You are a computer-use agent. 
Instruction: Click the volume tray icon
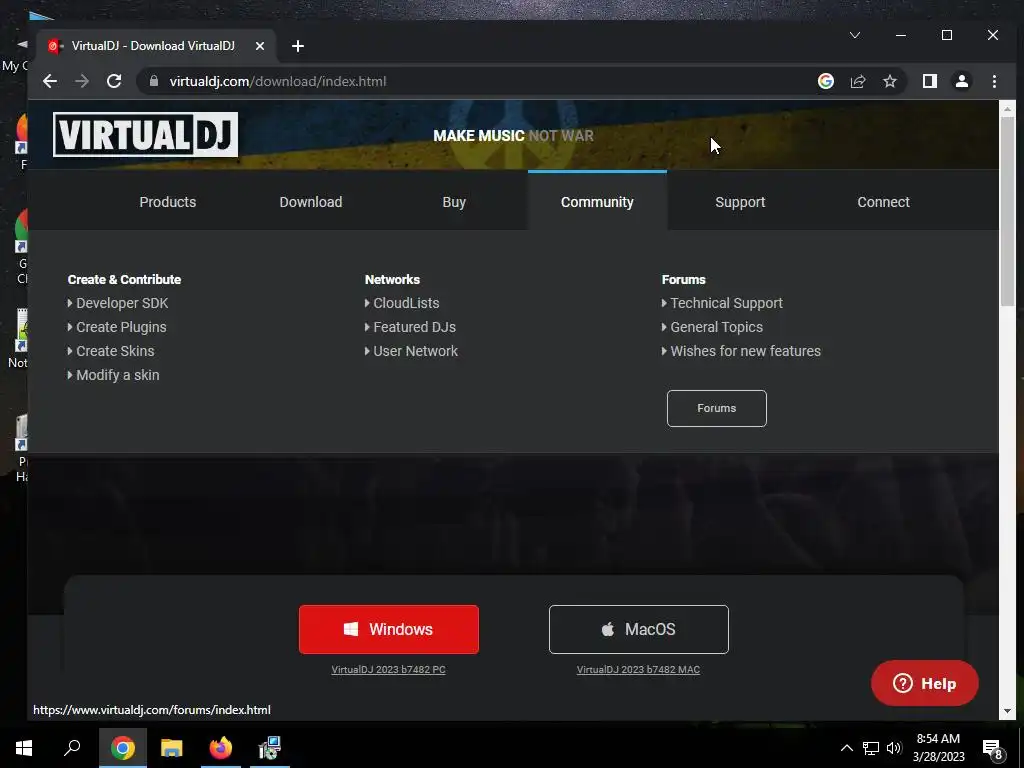893,748
